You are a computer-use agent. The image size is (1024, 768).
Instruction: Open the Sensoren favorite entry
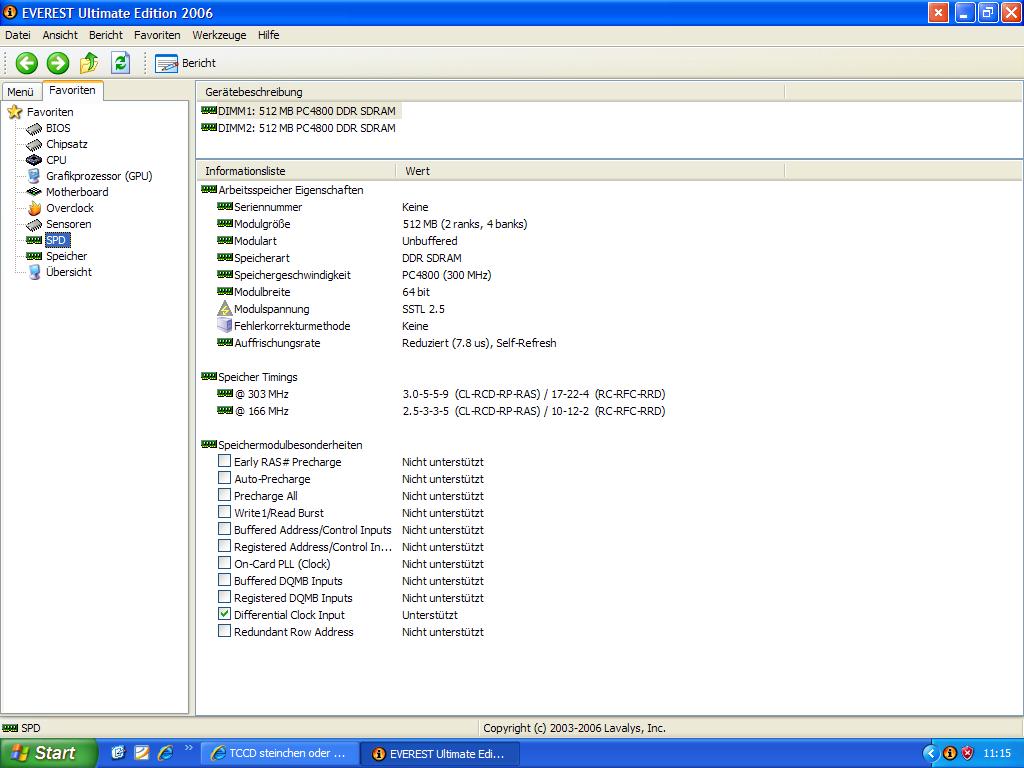click(x=59, y=224)
